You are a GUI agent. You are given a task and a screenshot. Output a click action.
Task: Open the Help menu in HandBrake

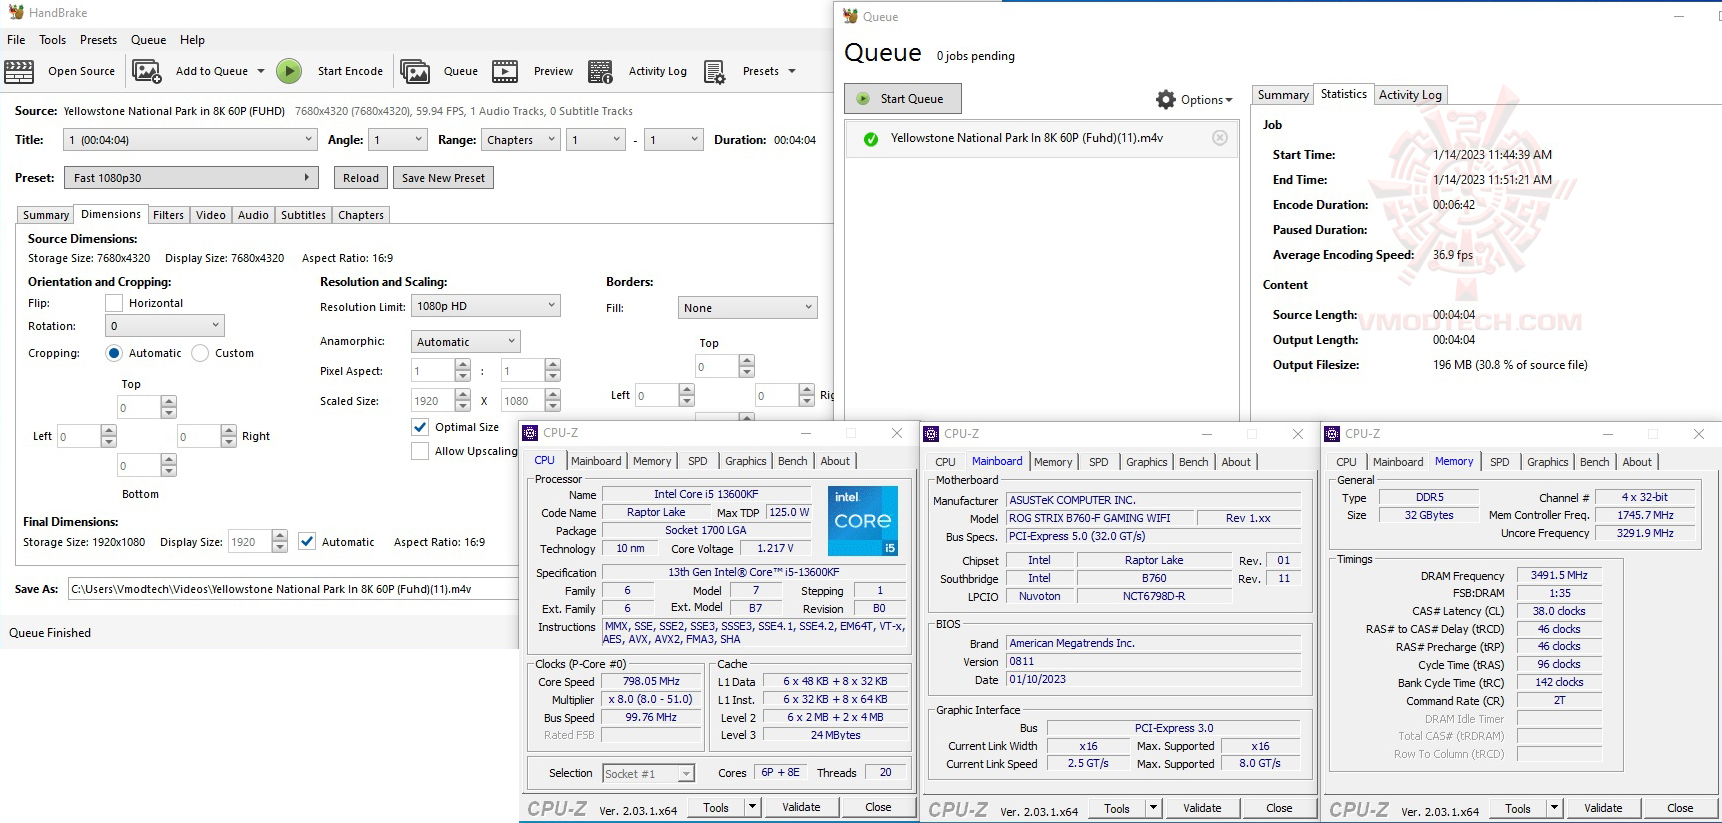[193, 40]
